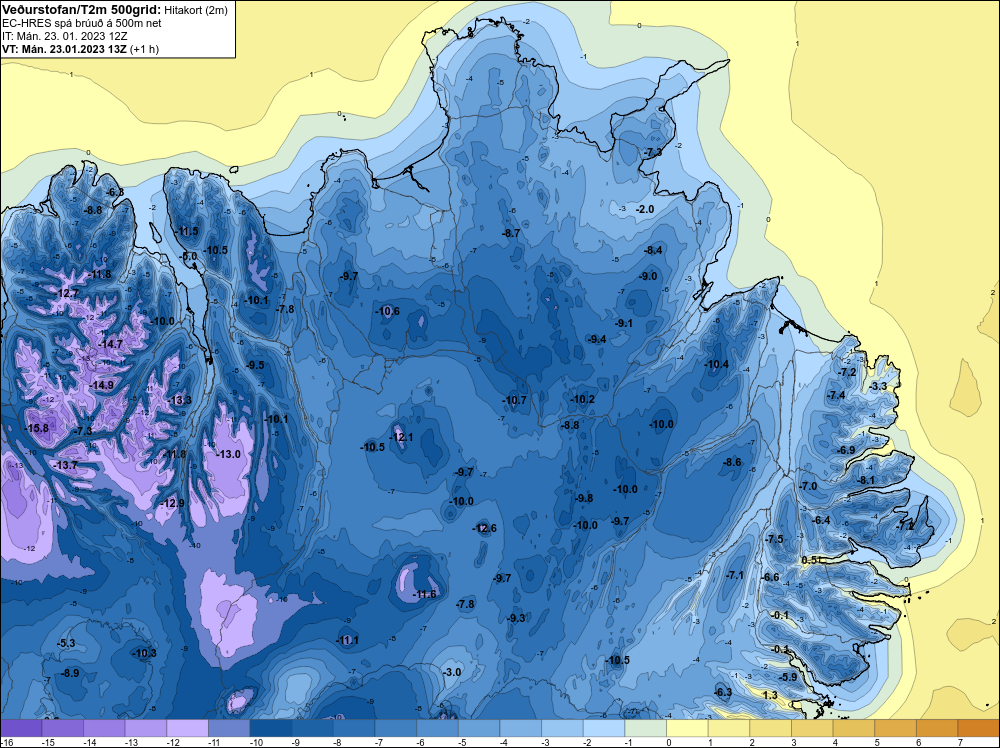This screenshot has width=1000, height=748.
Task: Select the legend swatch between -6 and -5
Action: click(438, 728)
